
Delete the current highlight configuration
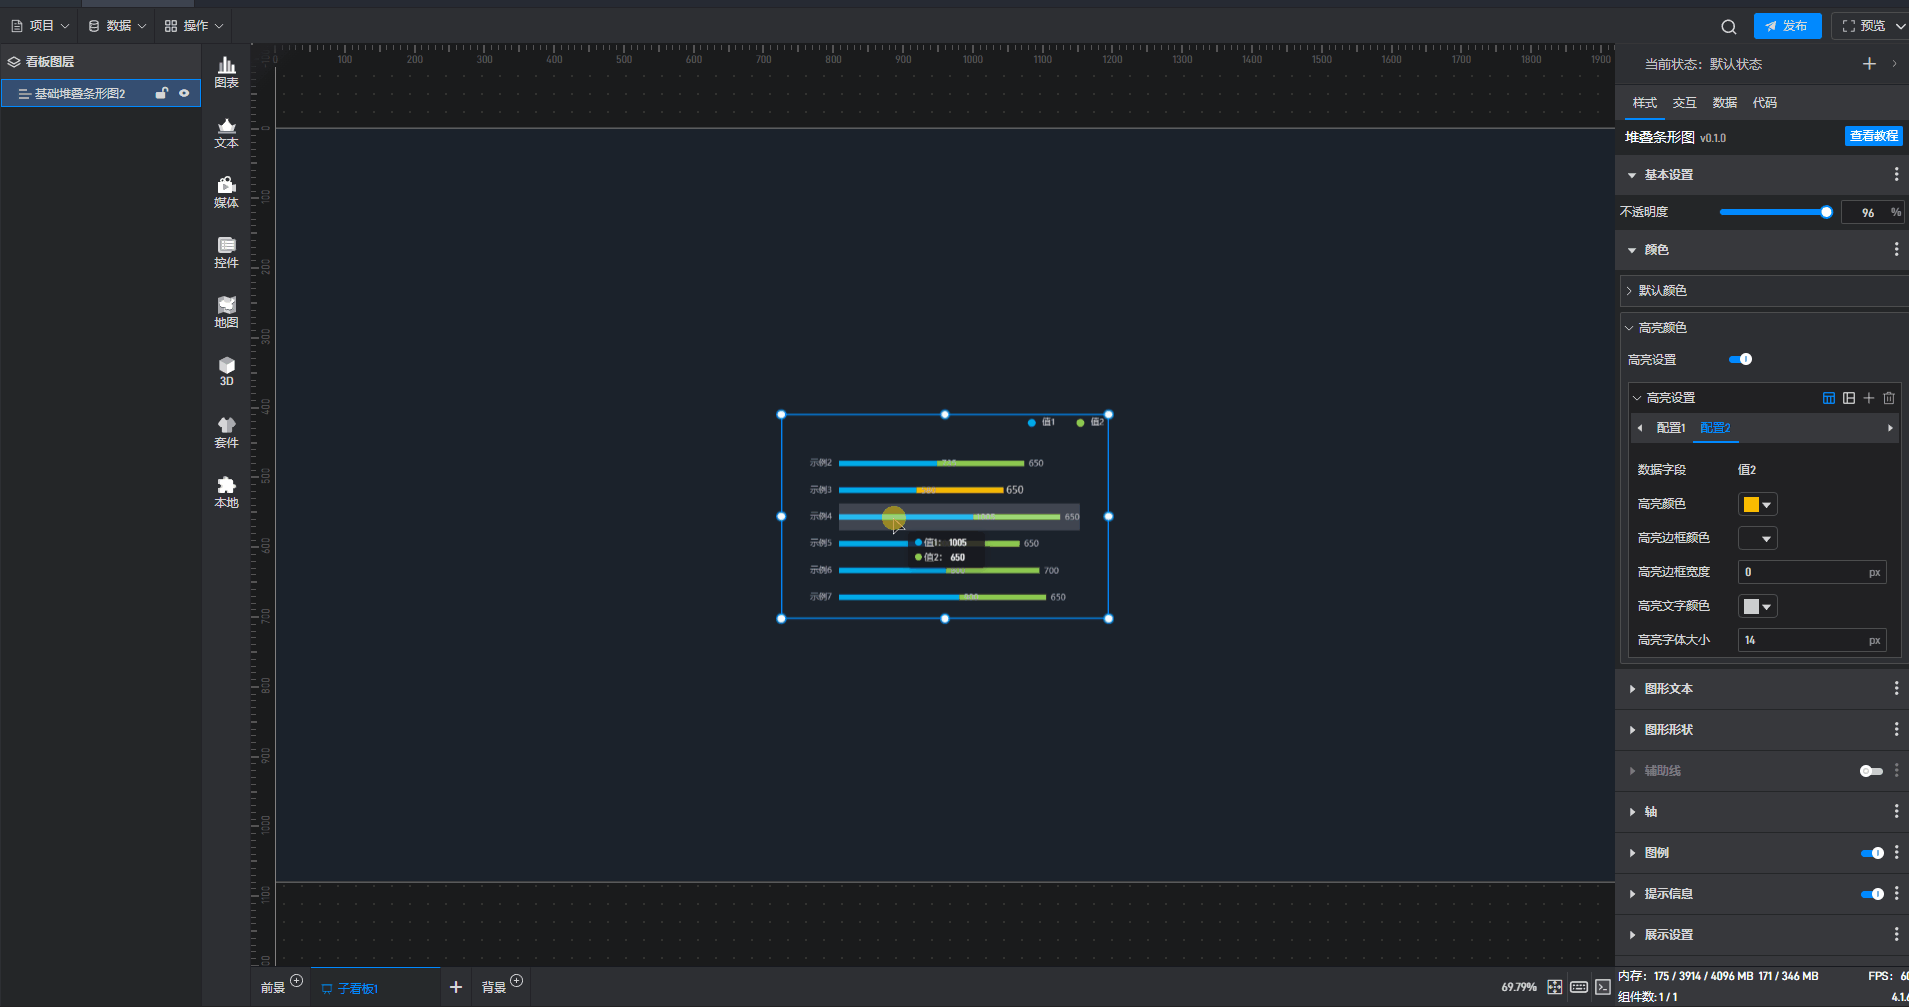[x=1889, y=398]
